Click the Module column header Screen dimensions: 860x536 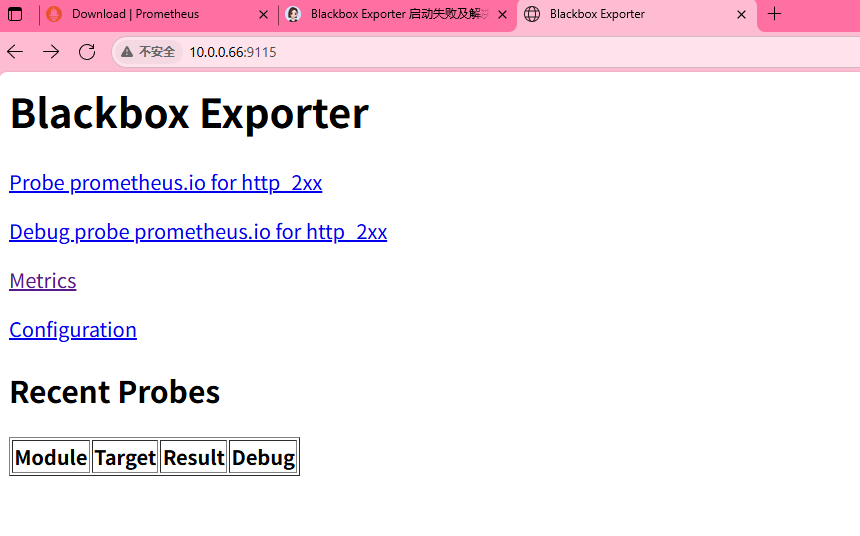click(51, 457)
